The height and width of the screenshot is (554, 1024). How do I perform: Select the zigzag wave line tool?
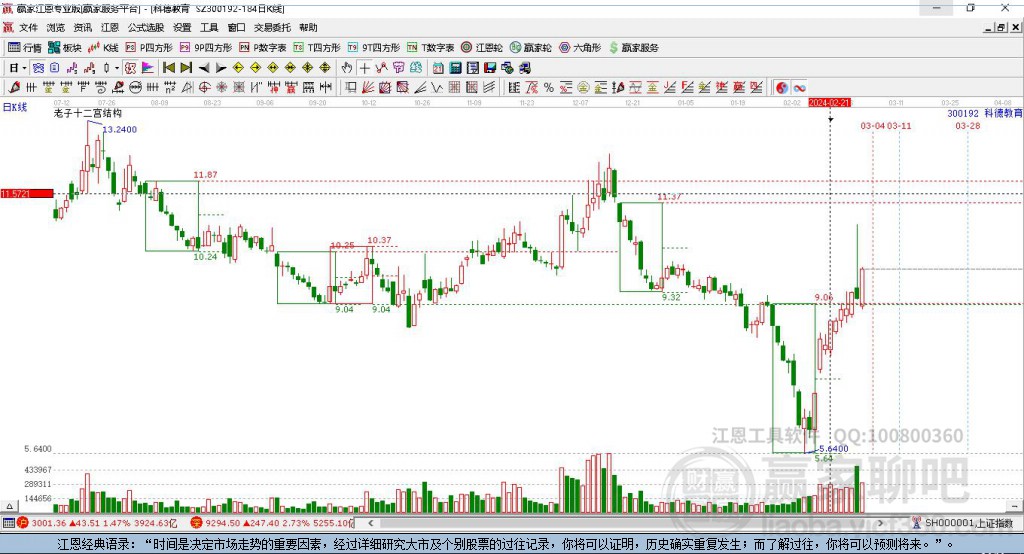click(436, 88)
